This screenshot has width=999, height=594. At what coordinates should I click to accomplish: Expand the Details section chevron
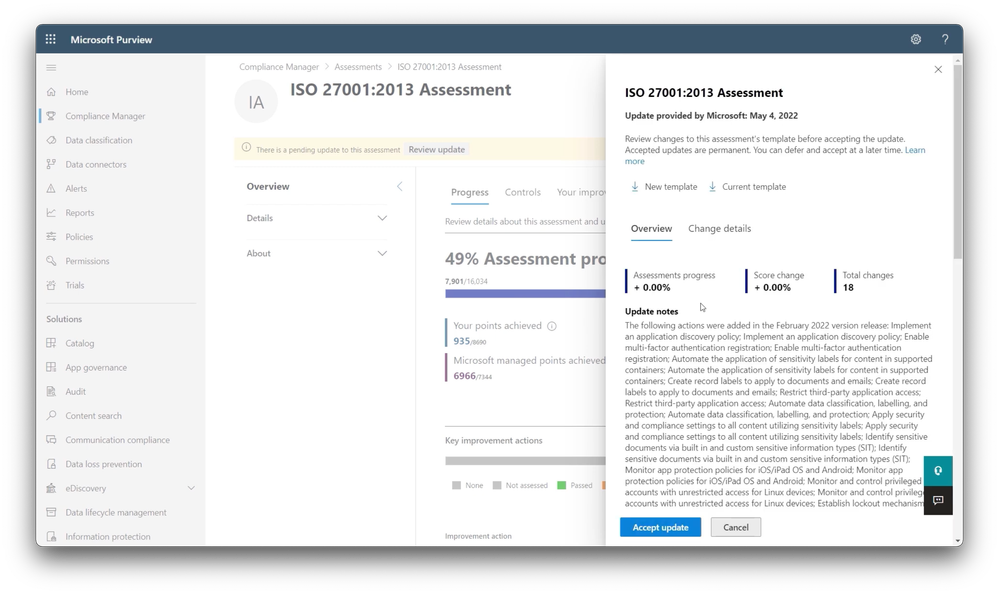coord(382,218)
